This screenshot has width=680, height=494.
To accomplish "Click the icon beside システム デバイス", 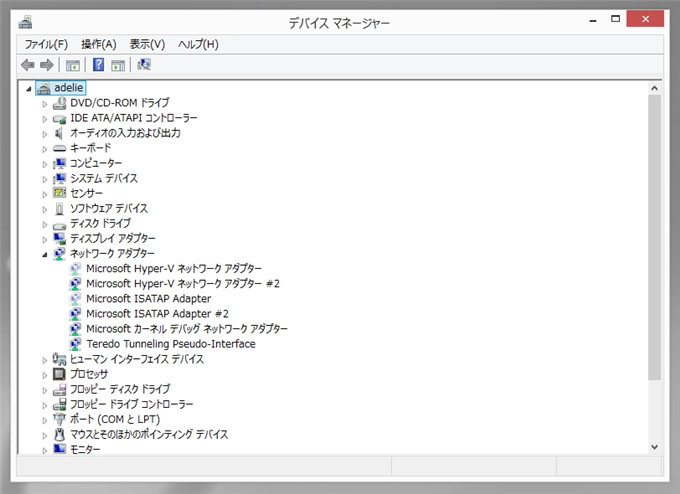I will click(59, 178).
